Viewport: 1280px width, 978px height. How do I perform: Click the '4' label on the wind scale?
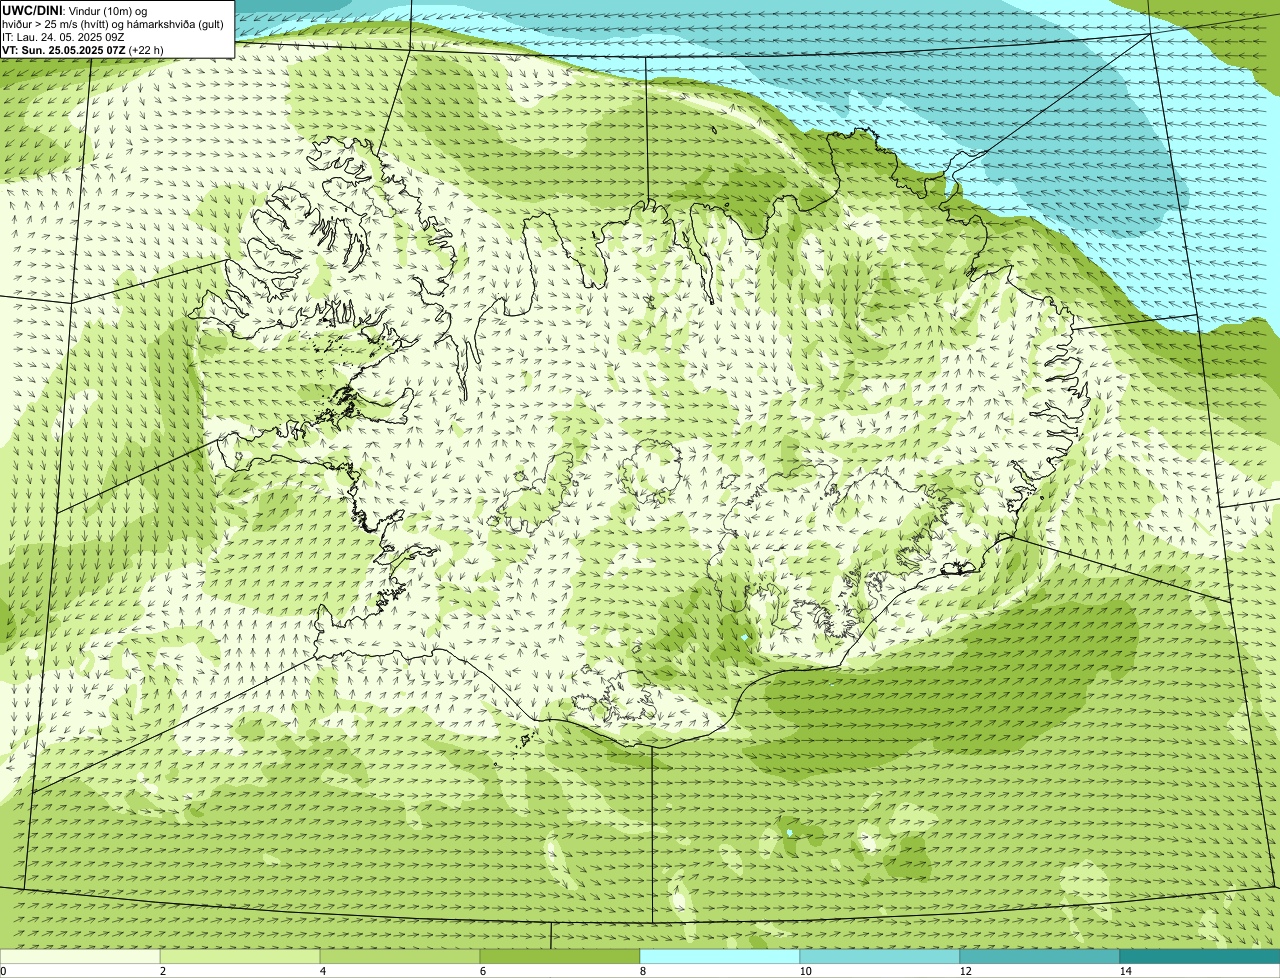pyautogui.click(x=322, y=971)
